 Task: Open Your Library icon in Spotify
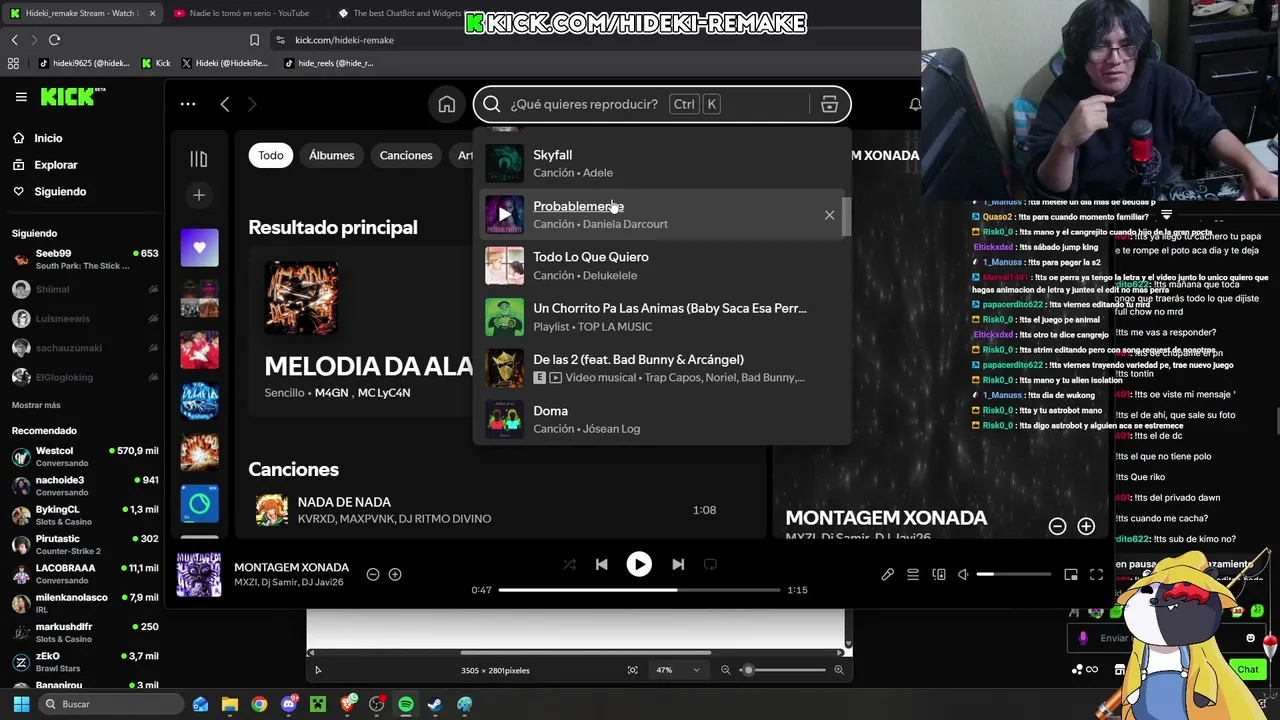(x=198, y=159)
